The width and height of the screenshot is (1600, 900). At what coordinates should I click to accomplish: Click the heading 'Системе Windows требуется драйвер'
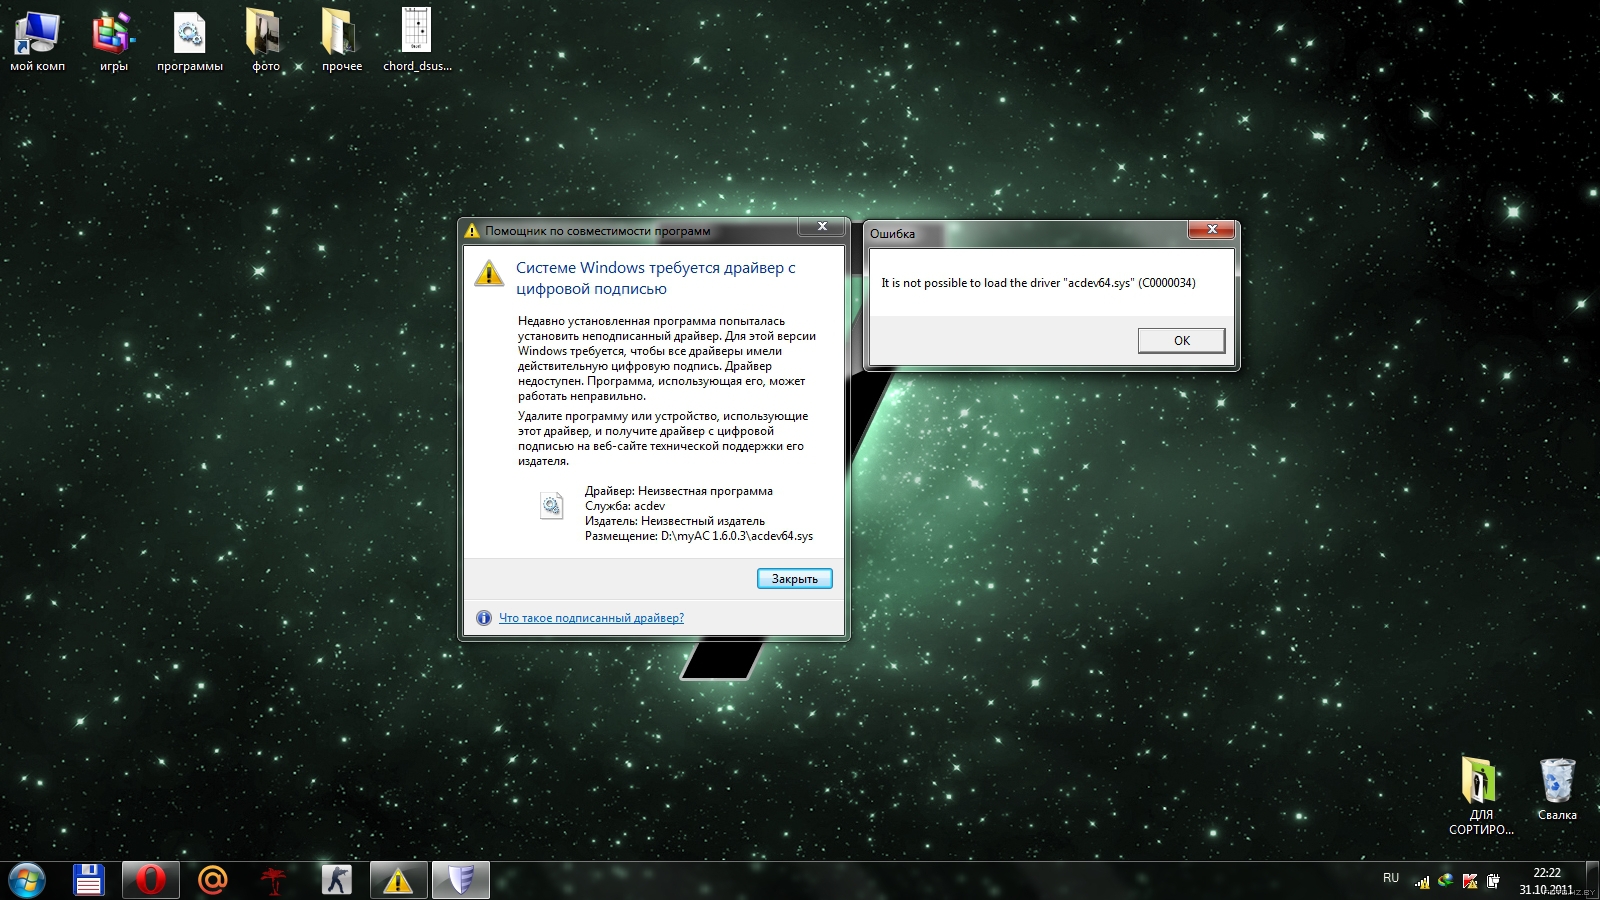point(656,278)
